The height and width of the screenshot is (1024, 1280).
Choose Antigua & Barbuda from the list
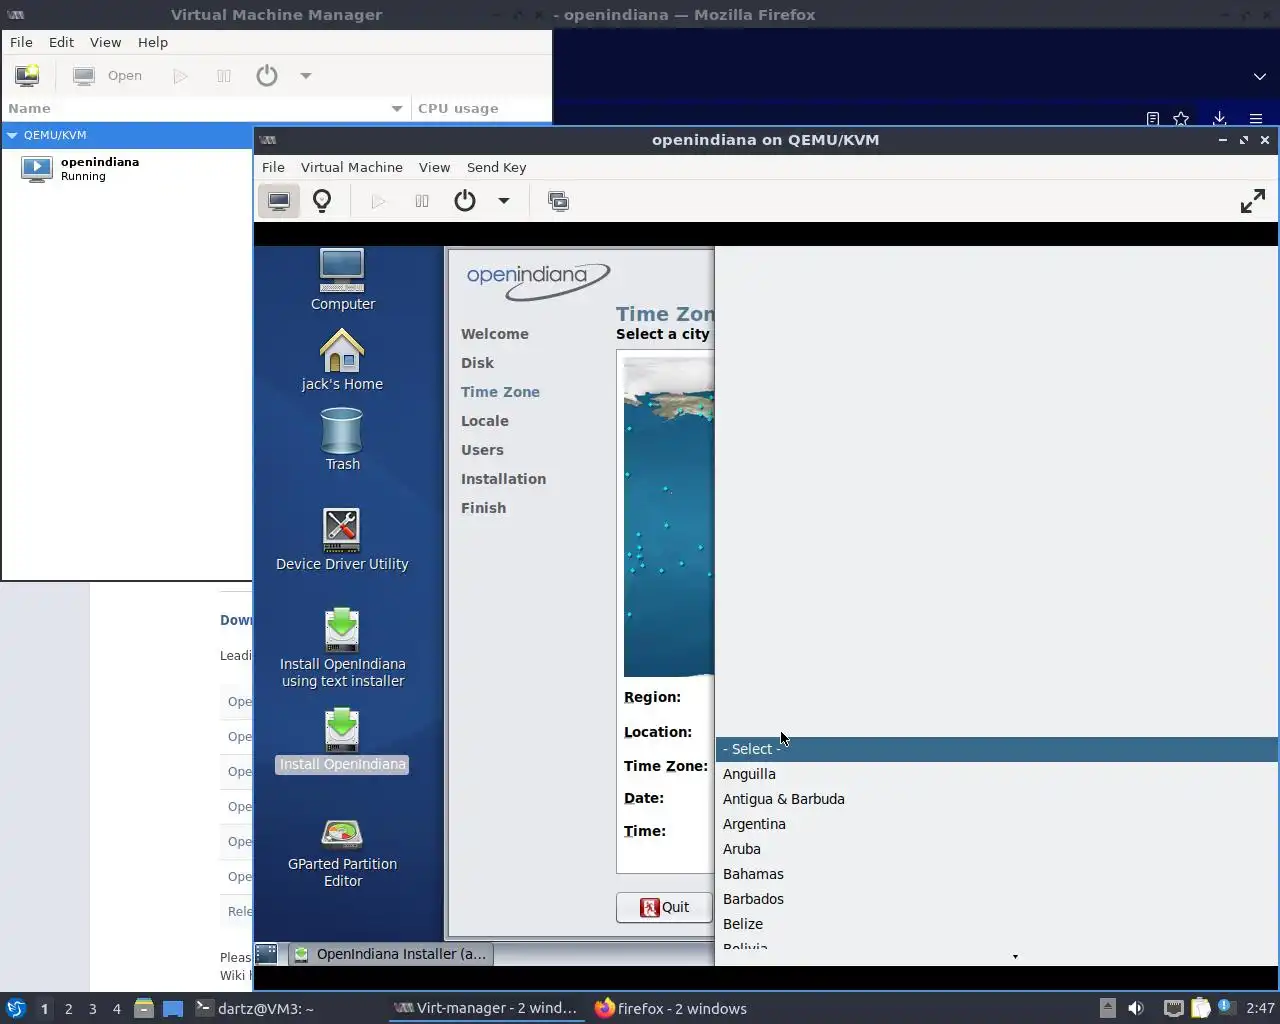996,799
